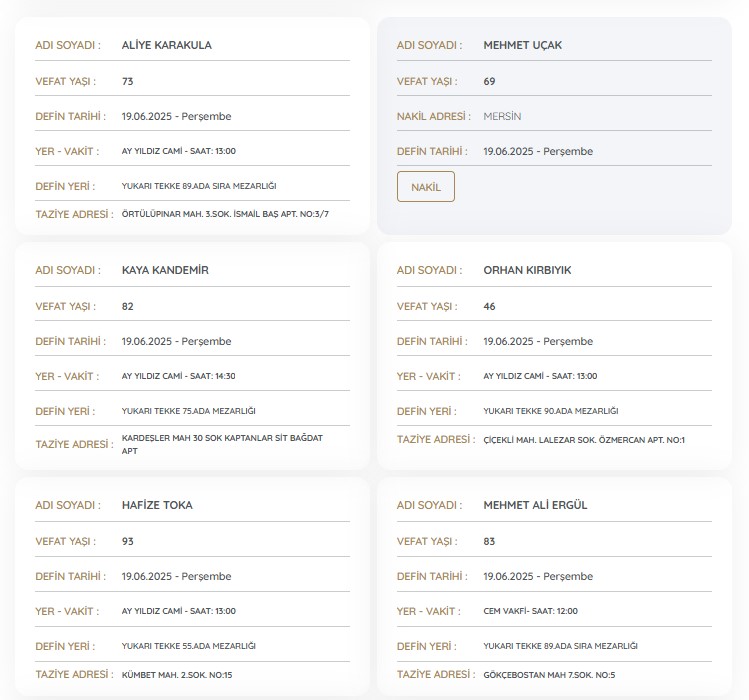Click the NAKİL button for Mehmet Uçak
Image resolution: width=749 pixels, height=700 pixels.
[x=426, y=187]
